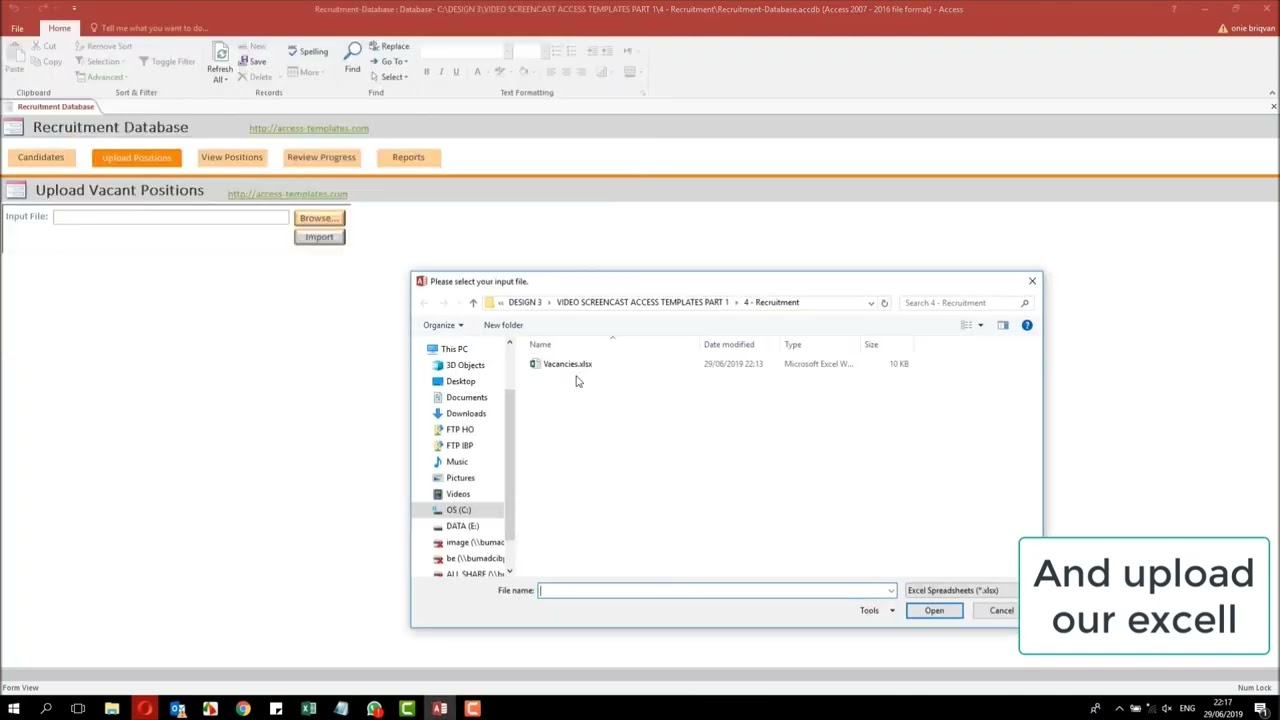Open the view options icon in dialog
This screenshot has height=720, width=1280.
[966, 325]
